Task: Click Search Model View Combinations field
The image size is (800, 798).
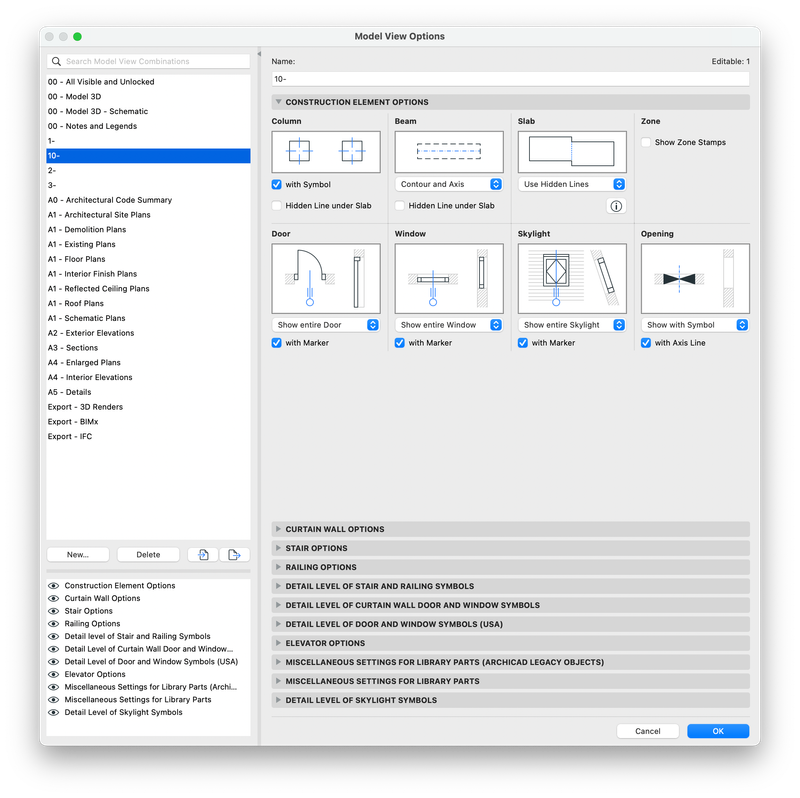Action: tap(148, 61)
